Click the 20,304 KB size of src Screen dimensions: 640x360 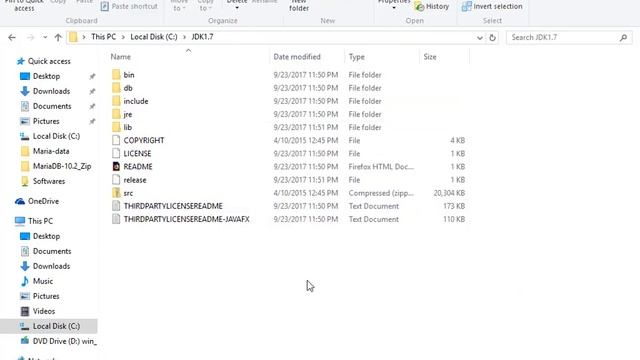pyautogui.click(x=449, y=193)
